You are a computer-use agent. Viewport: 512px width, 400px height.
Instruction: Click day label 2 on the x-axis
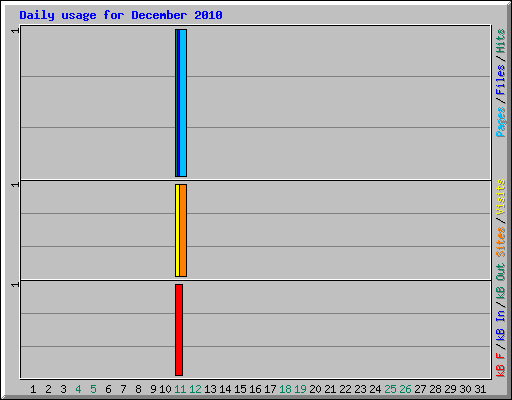point(48,389)
